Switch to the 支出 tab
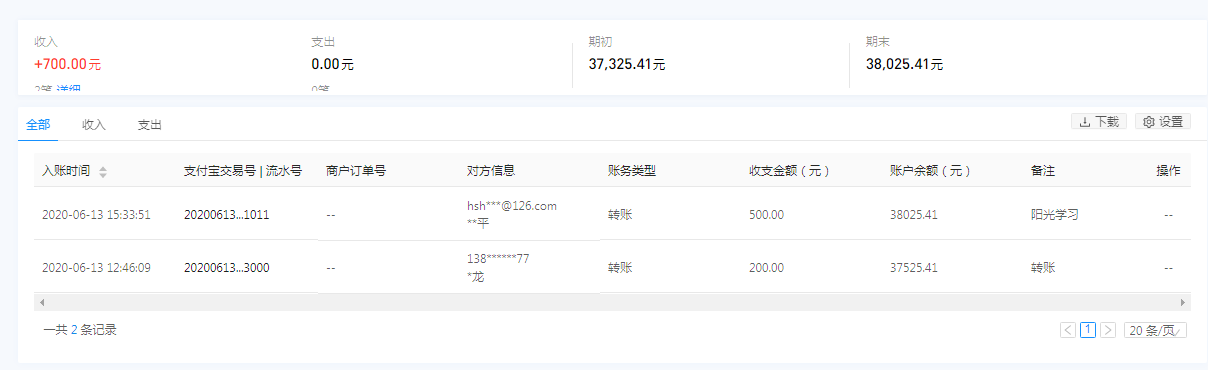 pos(150,125)
